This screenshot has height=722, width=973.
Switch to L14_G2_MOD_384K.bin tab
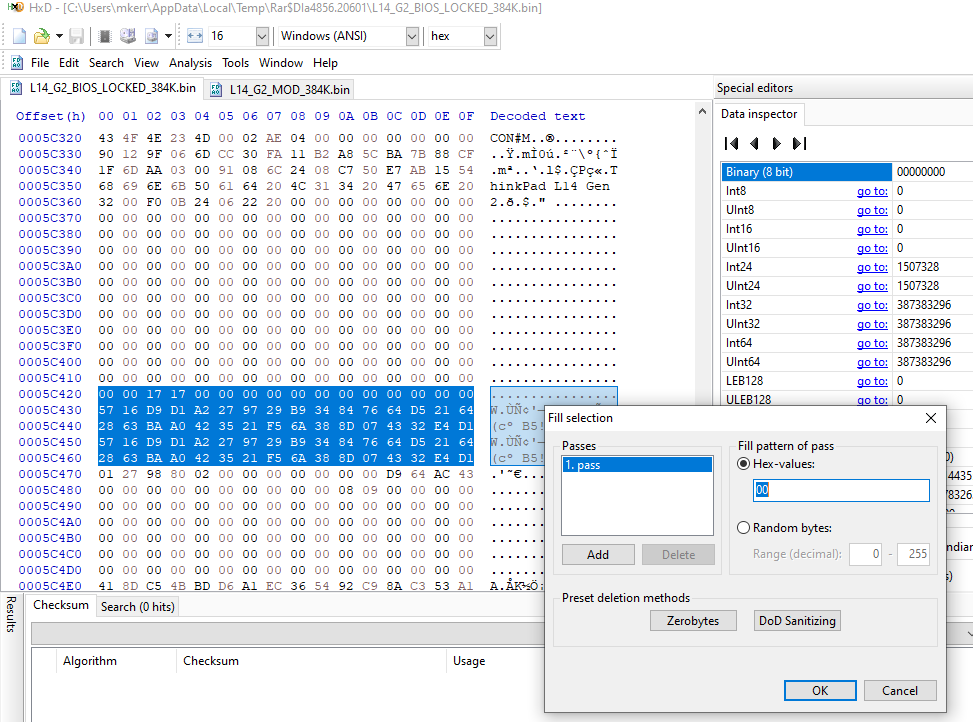281,89
